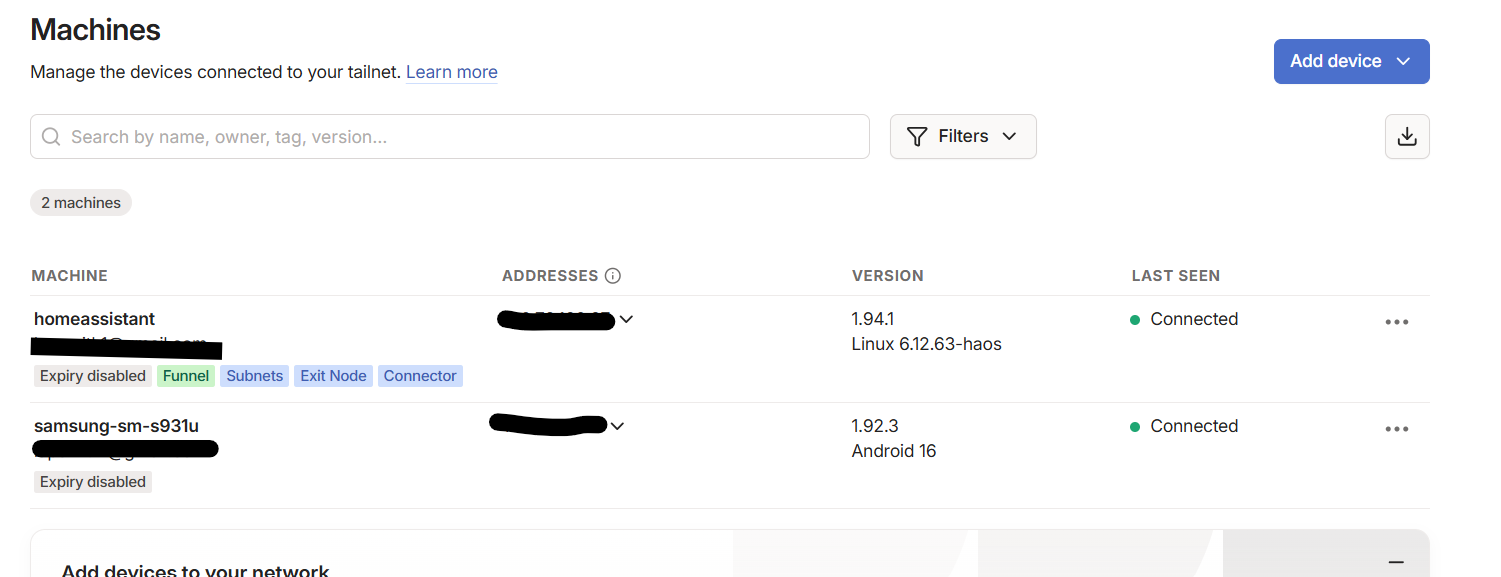Click the search magnifier icon
The image size is (1501, 577).
[51, 137]
